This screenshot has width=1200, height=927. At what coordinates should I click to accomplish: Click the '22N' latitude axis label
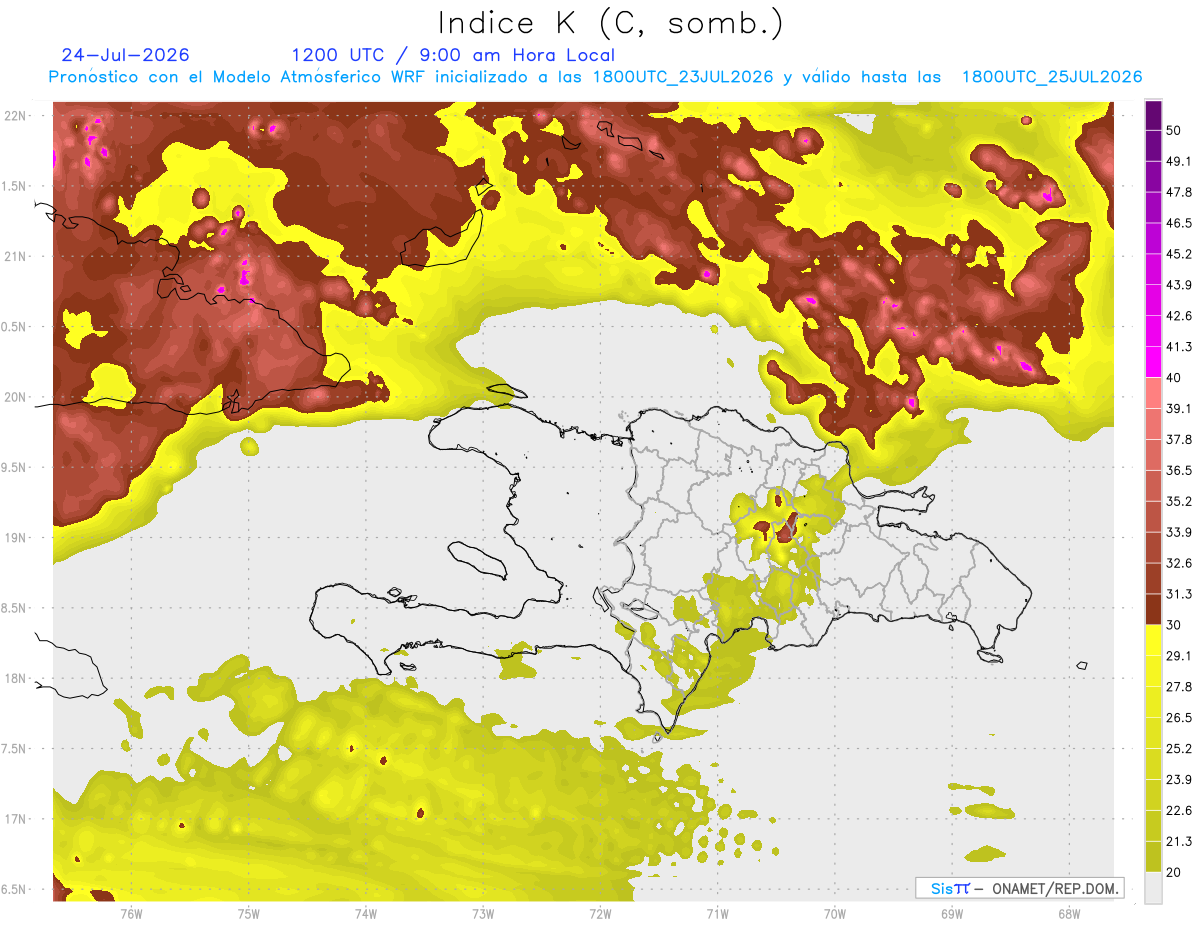(16, 116)
